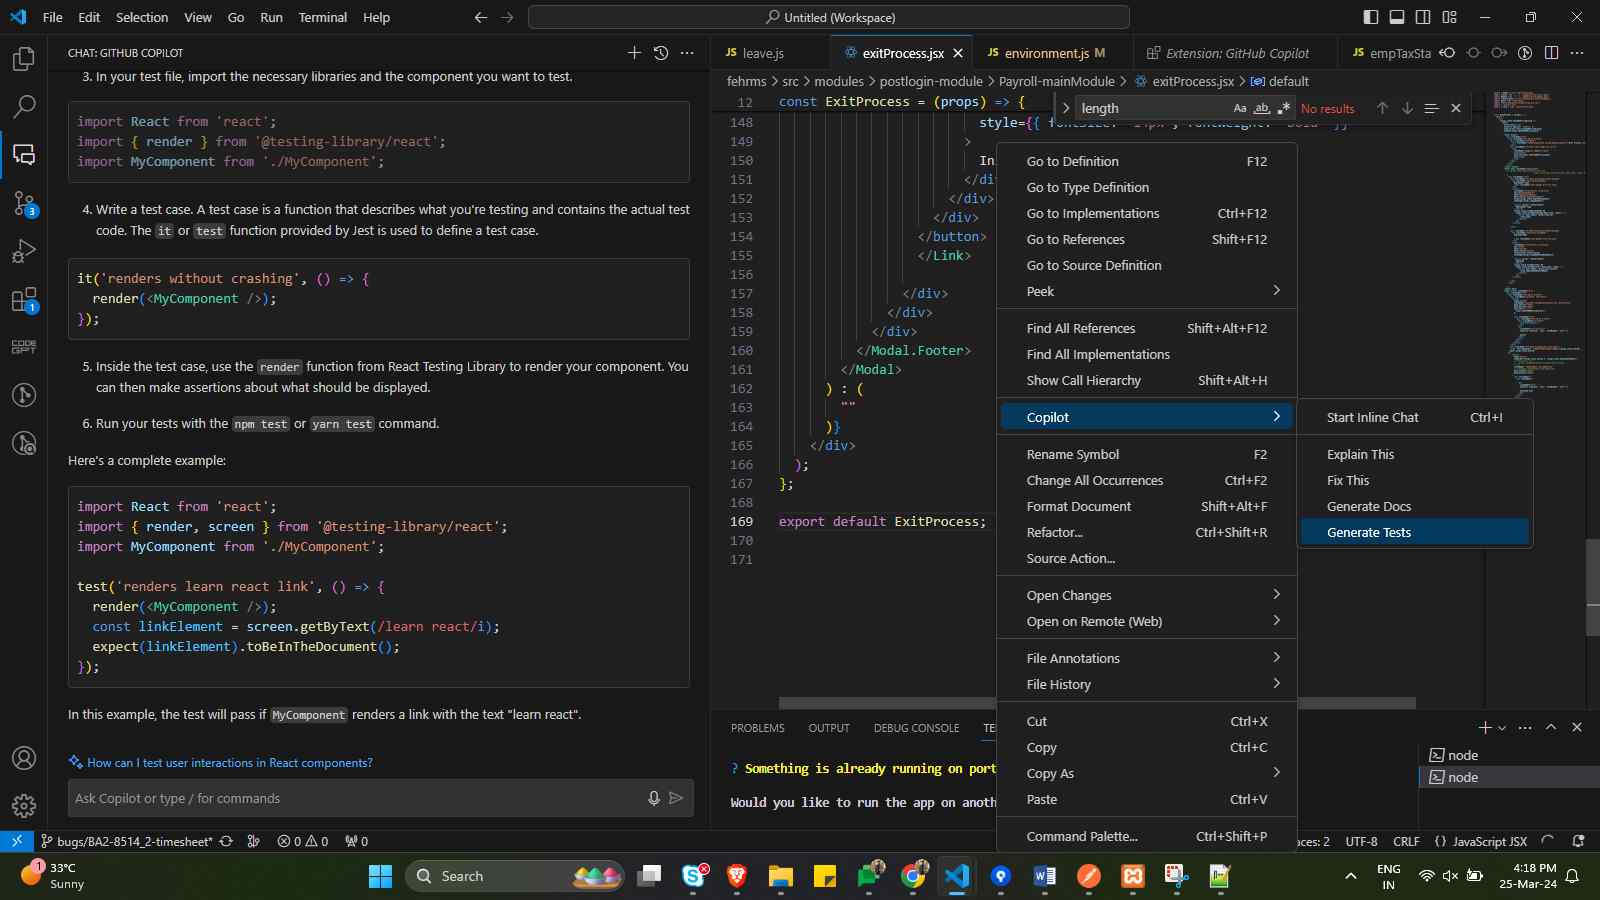Click the React components follow-up suggestion link
The height and width of the screenshot is (900, 1600).
pos(230,762)
